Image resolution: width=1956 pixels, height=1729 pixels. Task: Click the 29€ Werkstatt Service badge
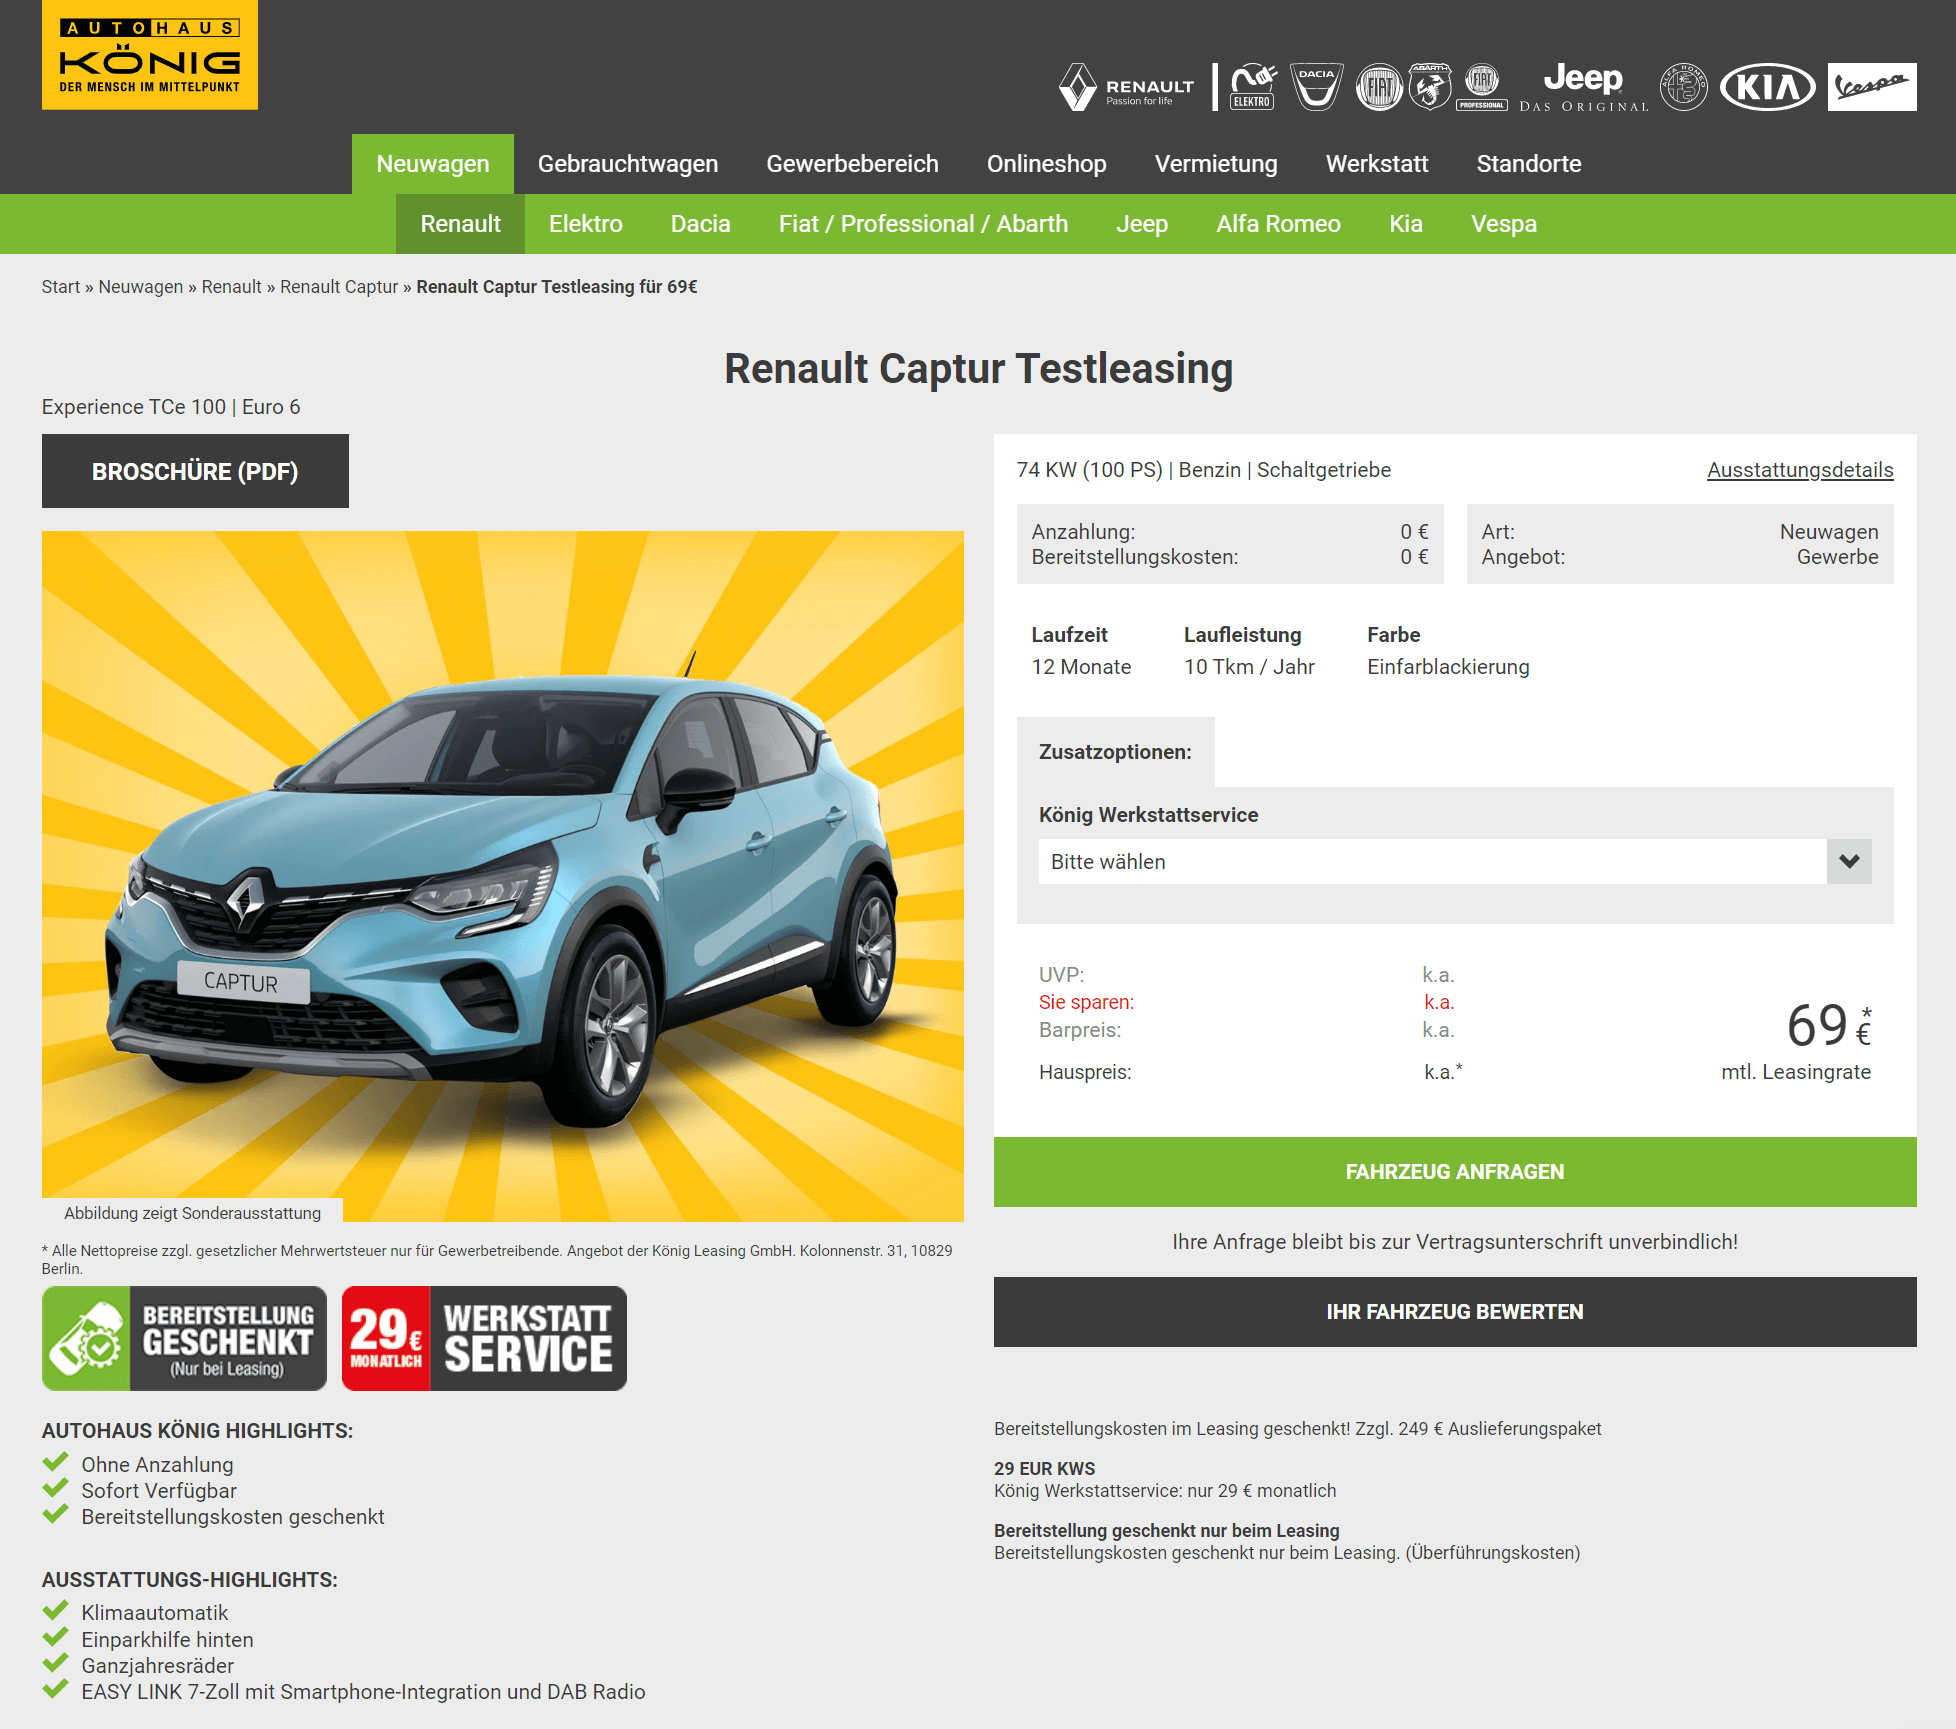[x=484, y=1338]
